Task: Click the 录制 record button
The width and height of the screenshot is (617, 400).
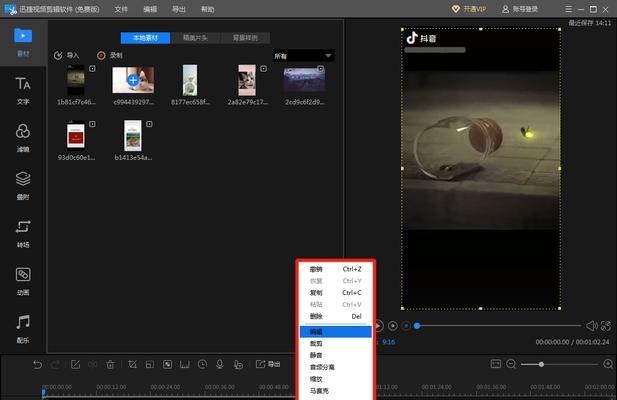Action: click(x=110, y=55)
